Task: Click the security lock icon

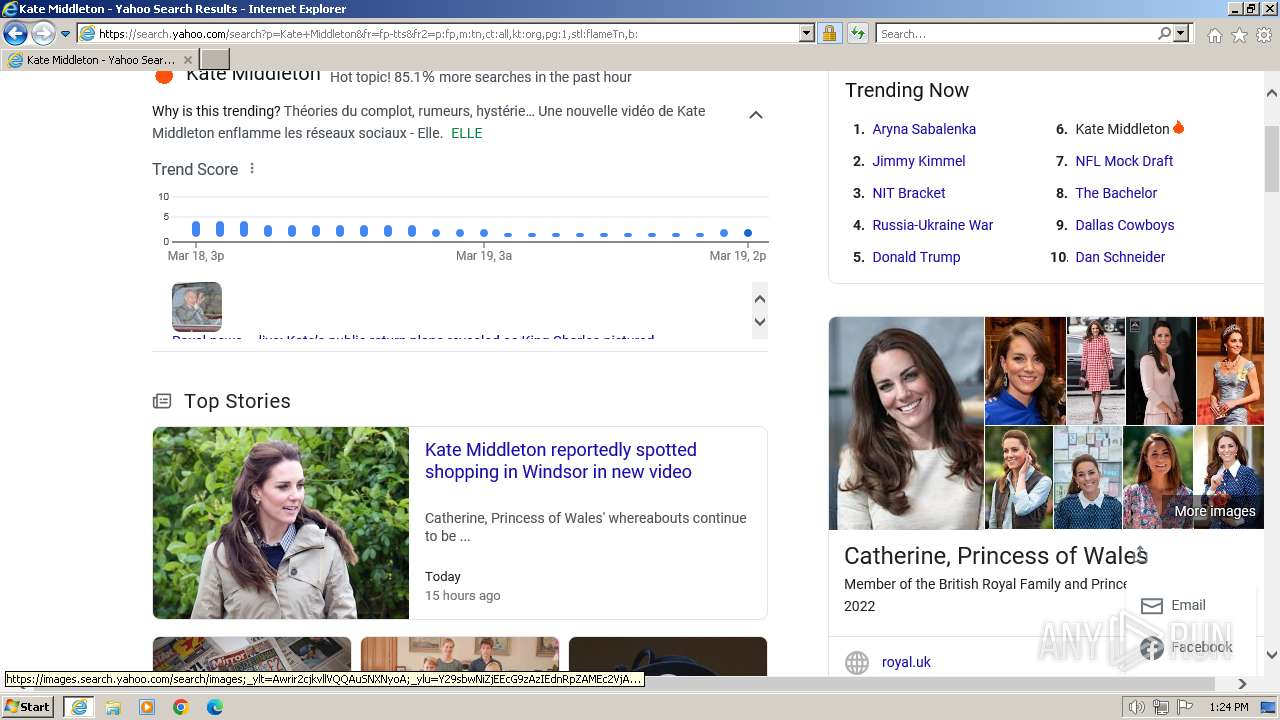Action: (829, 33)
